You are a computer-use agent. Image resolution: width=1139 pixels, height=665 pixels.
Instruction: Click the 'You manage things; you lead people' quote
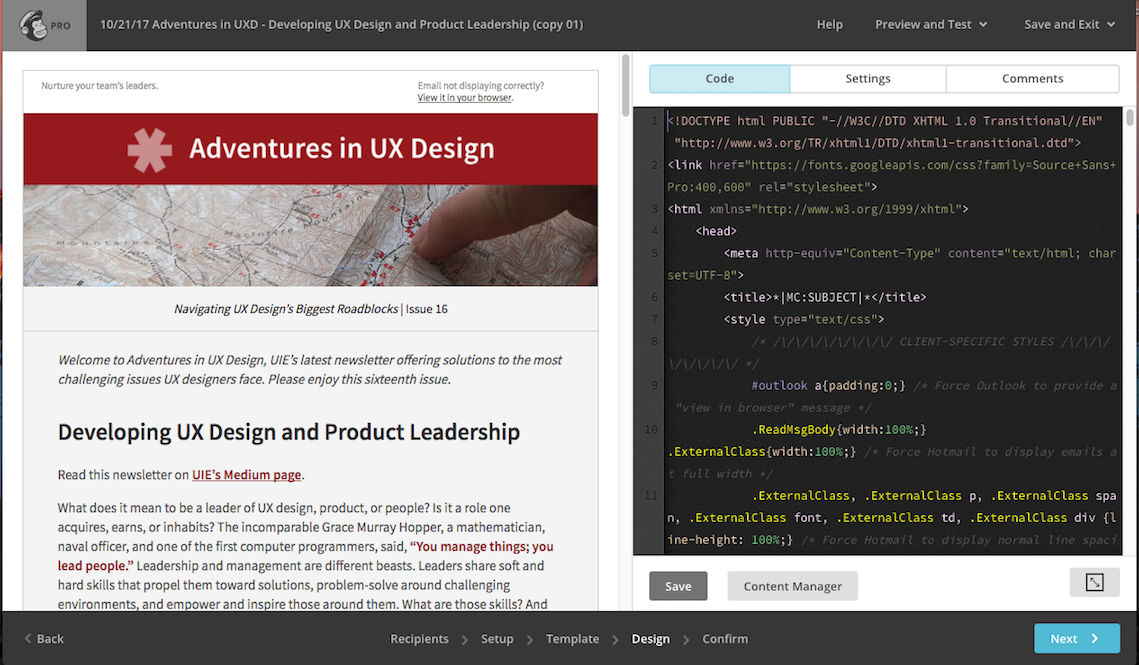pos(305,556)
